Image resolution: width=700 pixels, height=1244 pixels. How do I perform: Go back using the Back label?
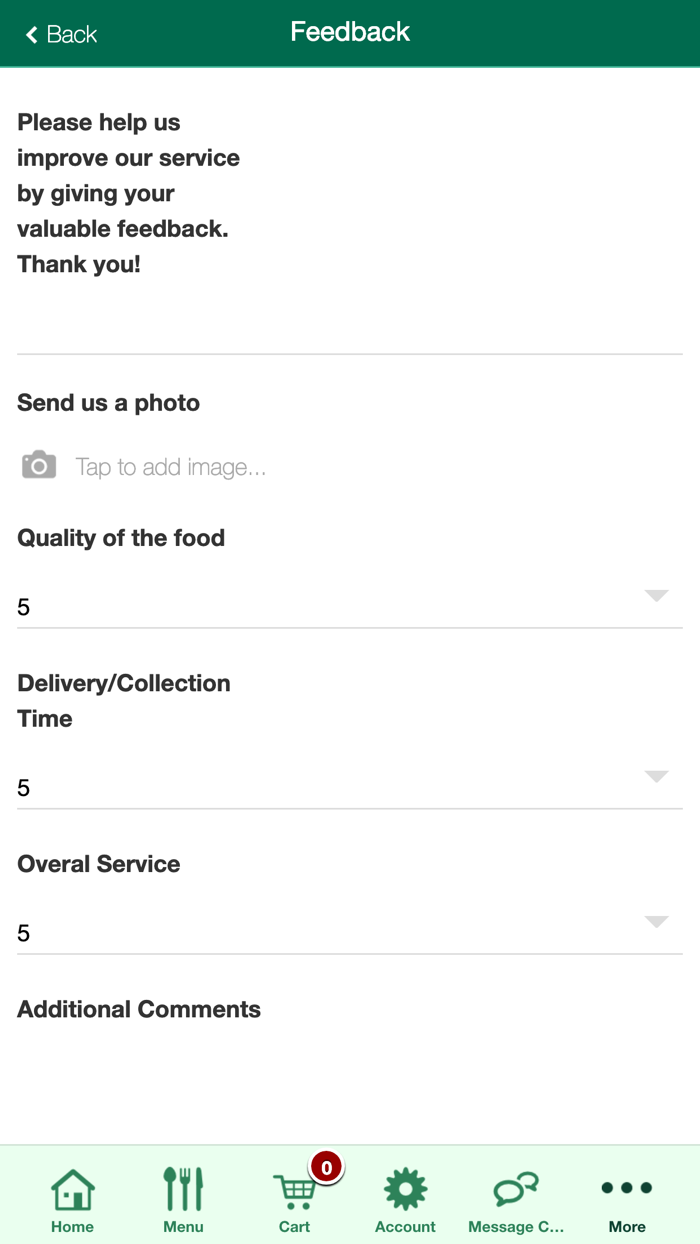(68, 33)
